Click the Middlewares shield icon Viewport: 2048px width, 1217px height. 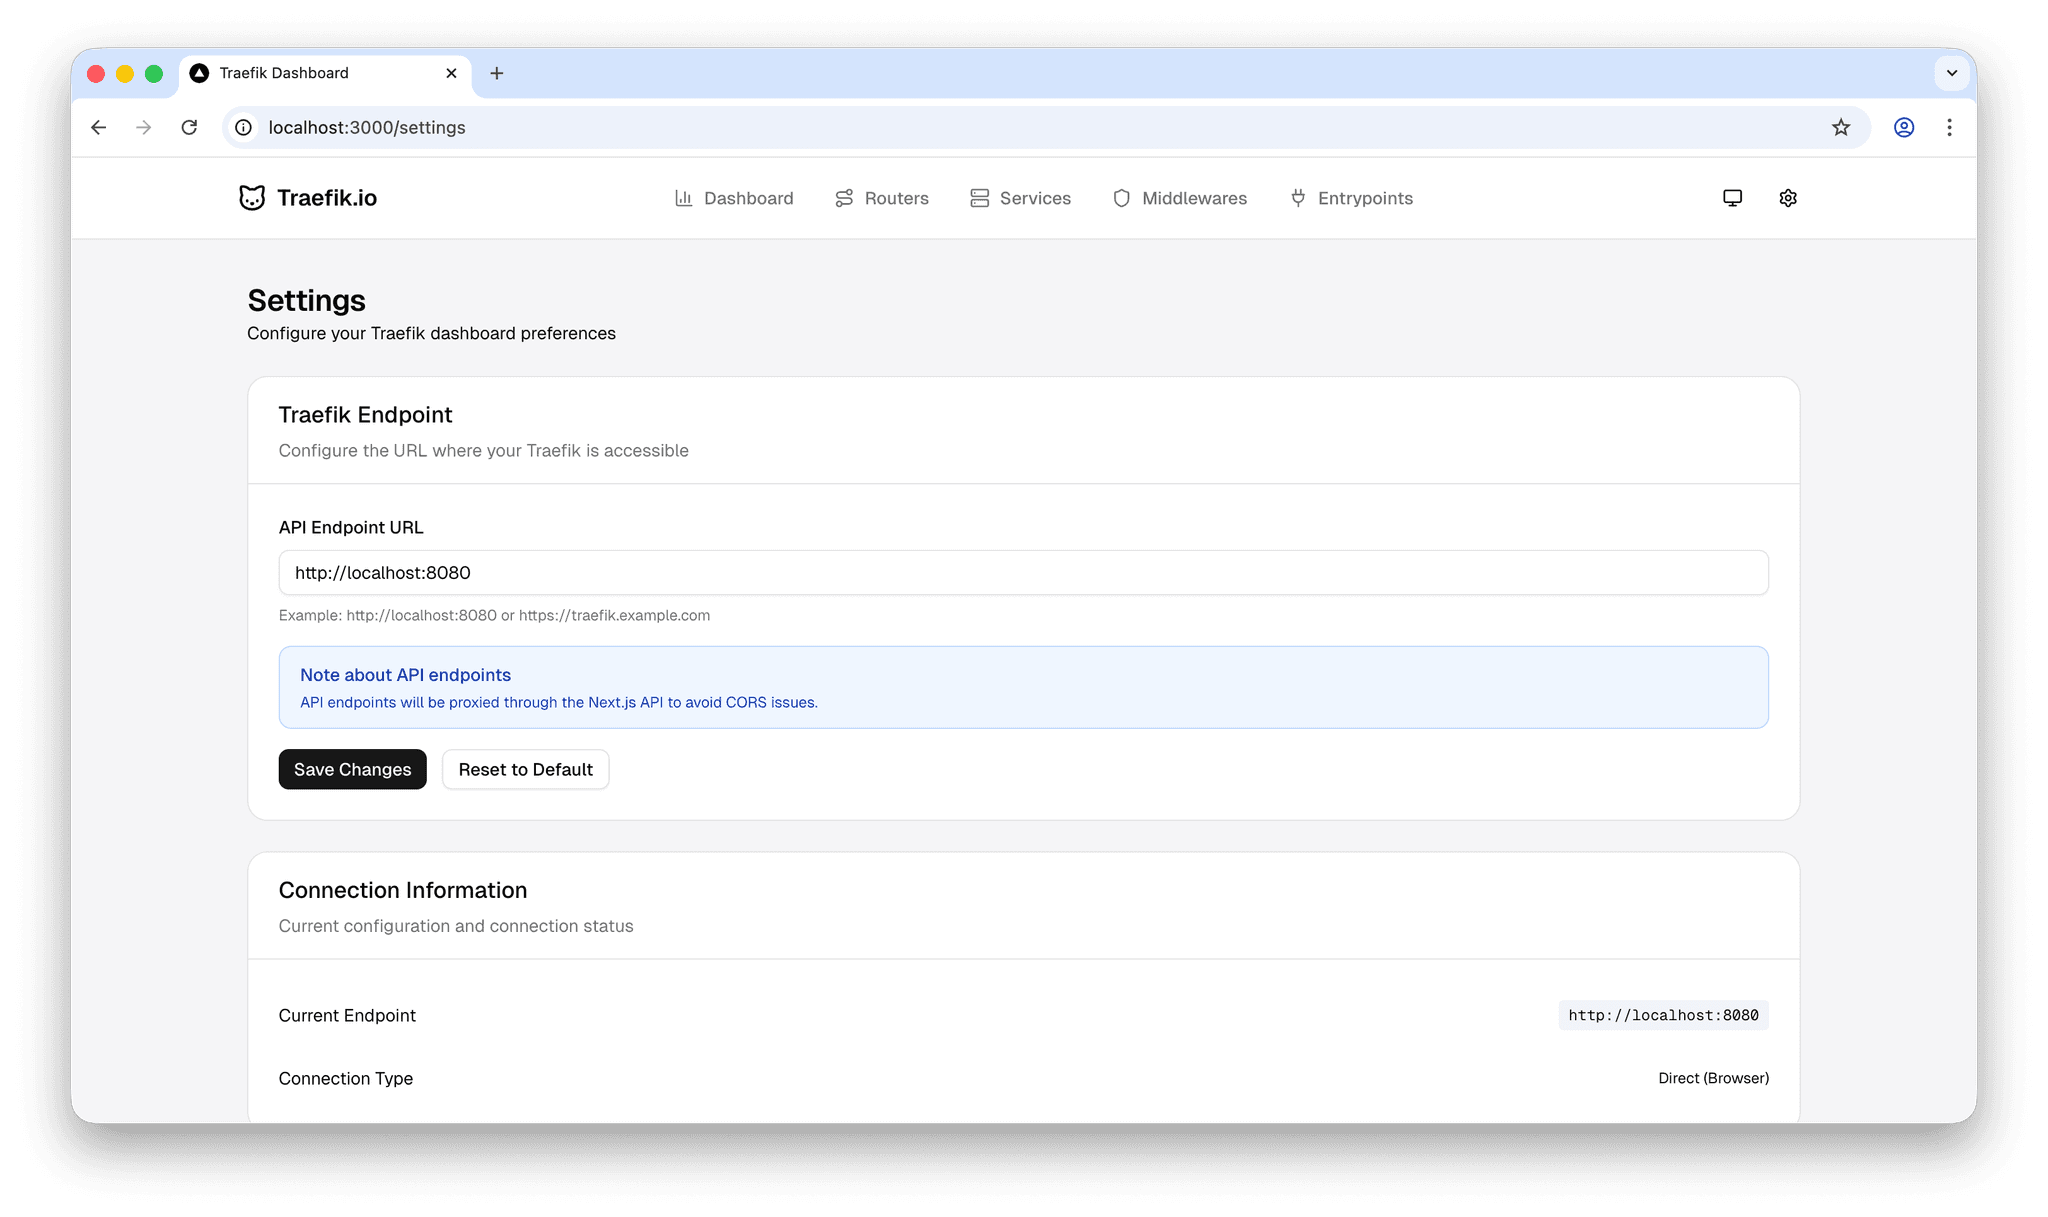click(x=1121, y=198)
